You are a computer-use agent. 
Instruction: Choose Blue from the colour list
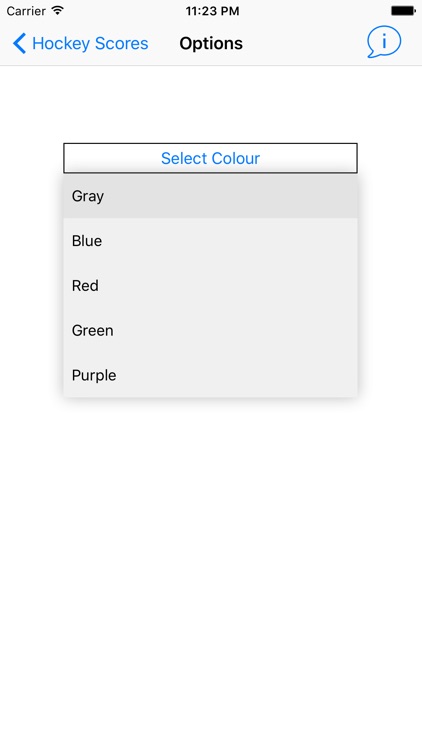211,241
